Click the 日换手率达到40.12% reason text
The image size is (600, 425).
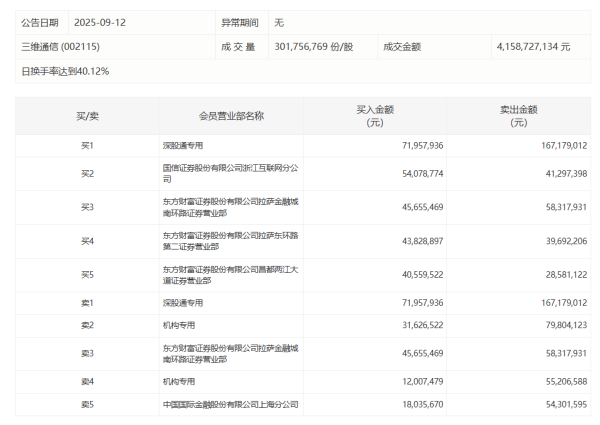pos(65,72)
